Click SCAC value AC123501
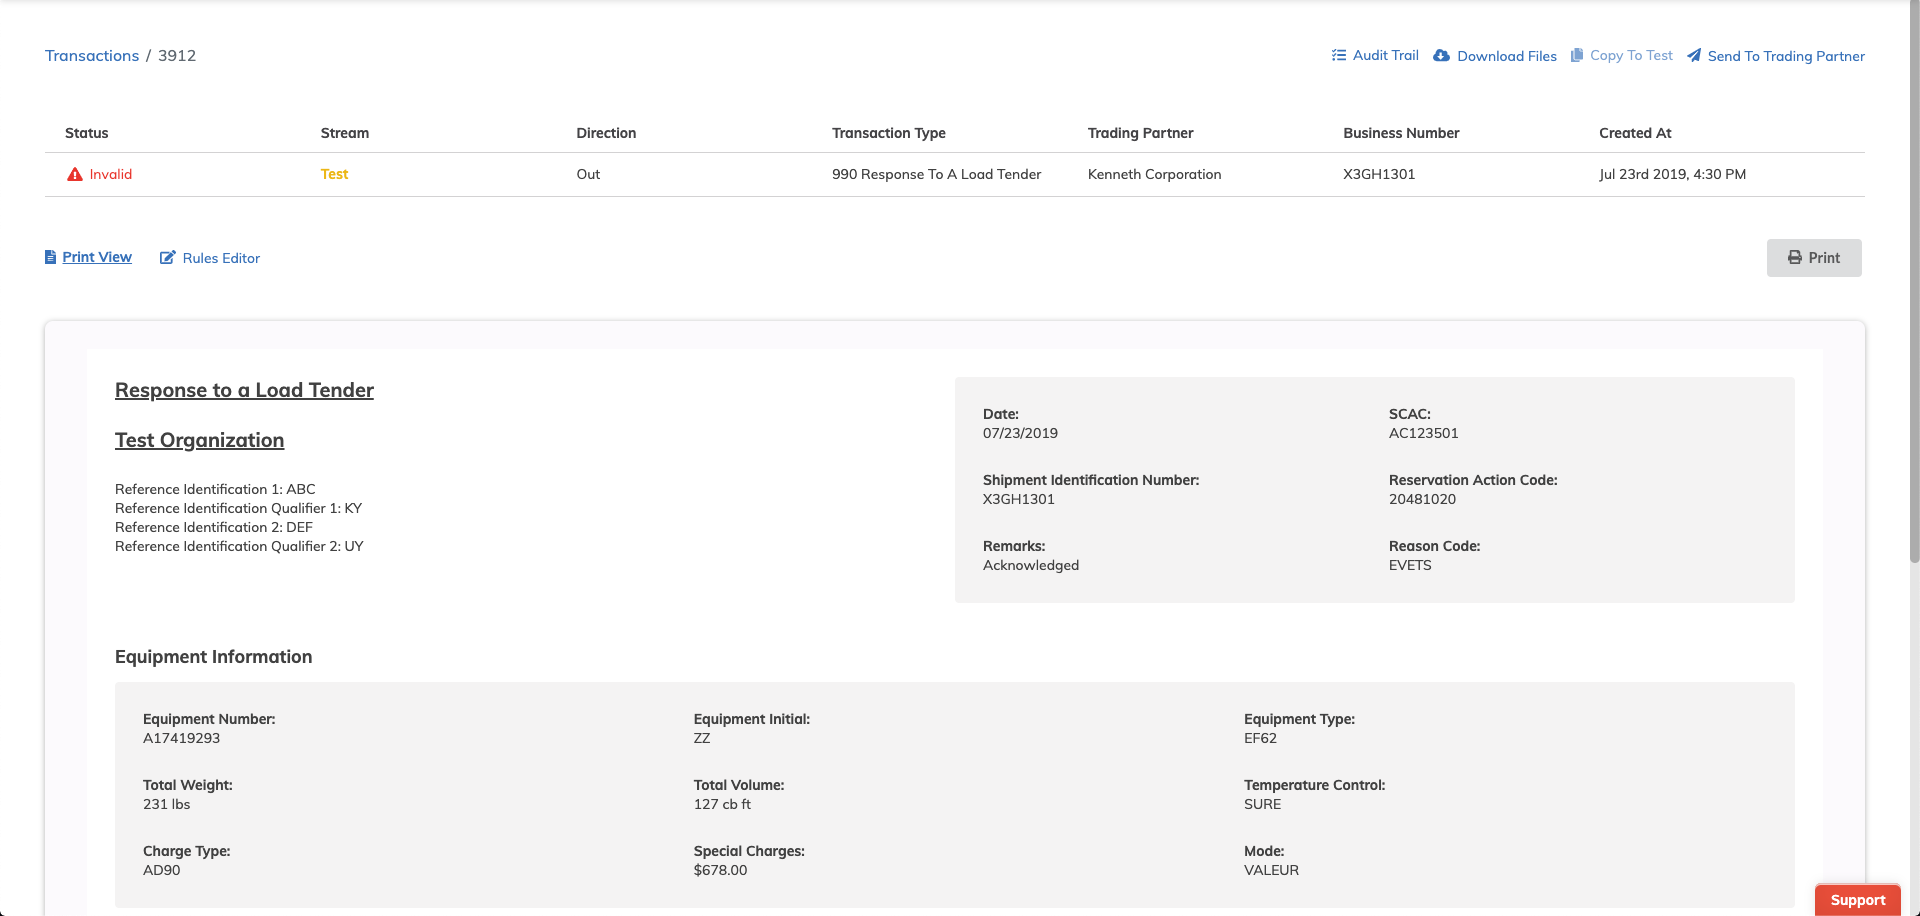This screenshot has width=1920, height=916. click(x=1423, y=433)
